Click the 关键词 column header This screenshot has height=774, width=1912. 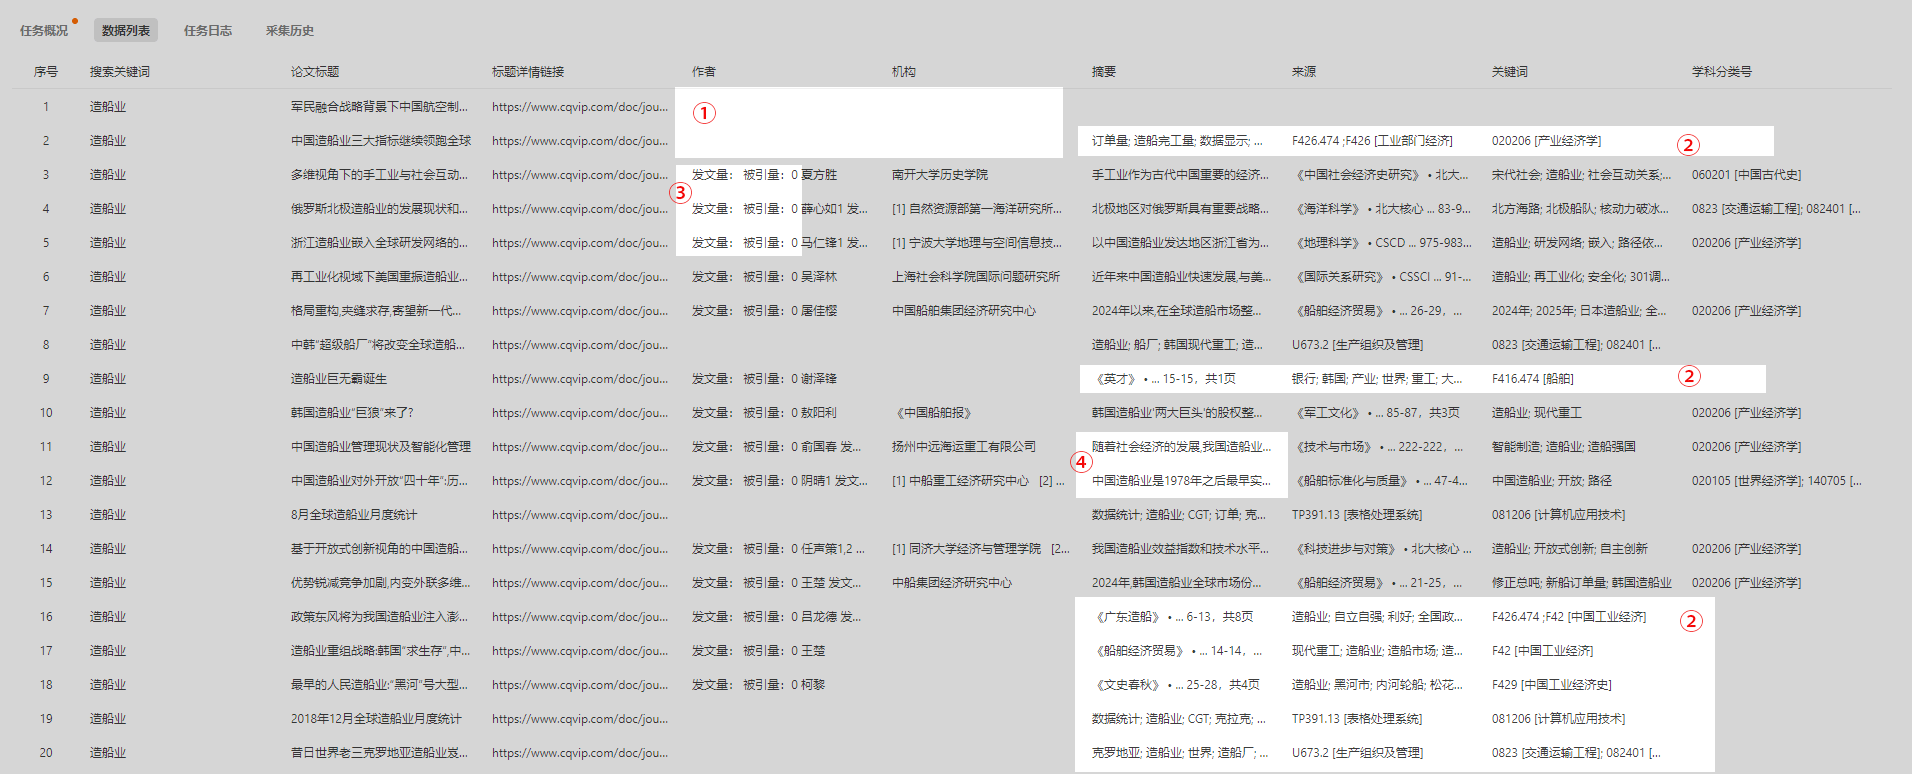(x=1510, y=72)
